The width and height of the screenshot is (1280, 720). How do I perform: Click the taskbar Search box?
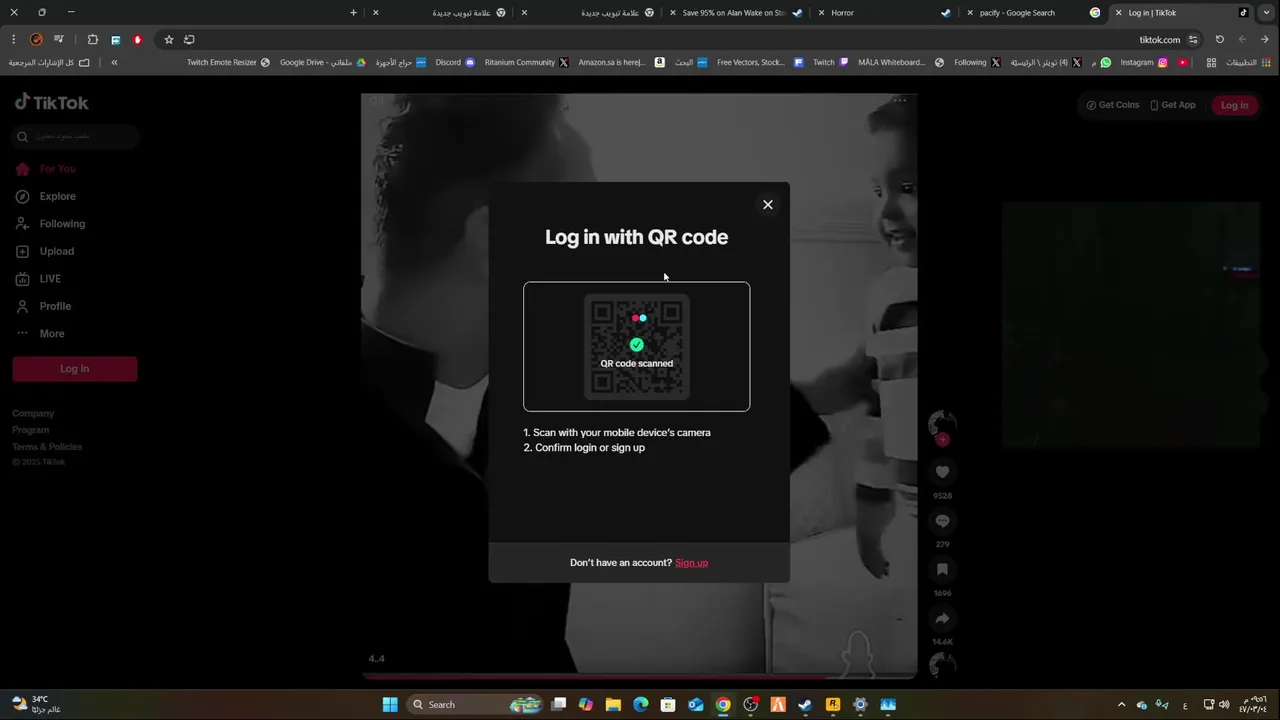[477, 705]
